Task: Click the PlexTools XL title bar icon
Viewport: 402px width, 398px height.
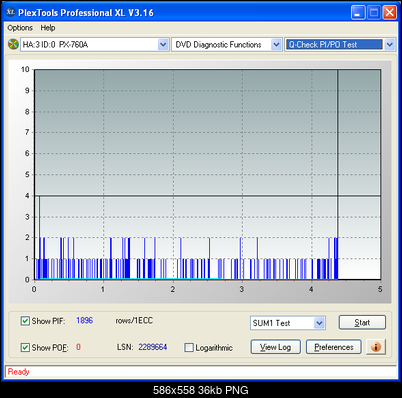Action: pos(11,12)
